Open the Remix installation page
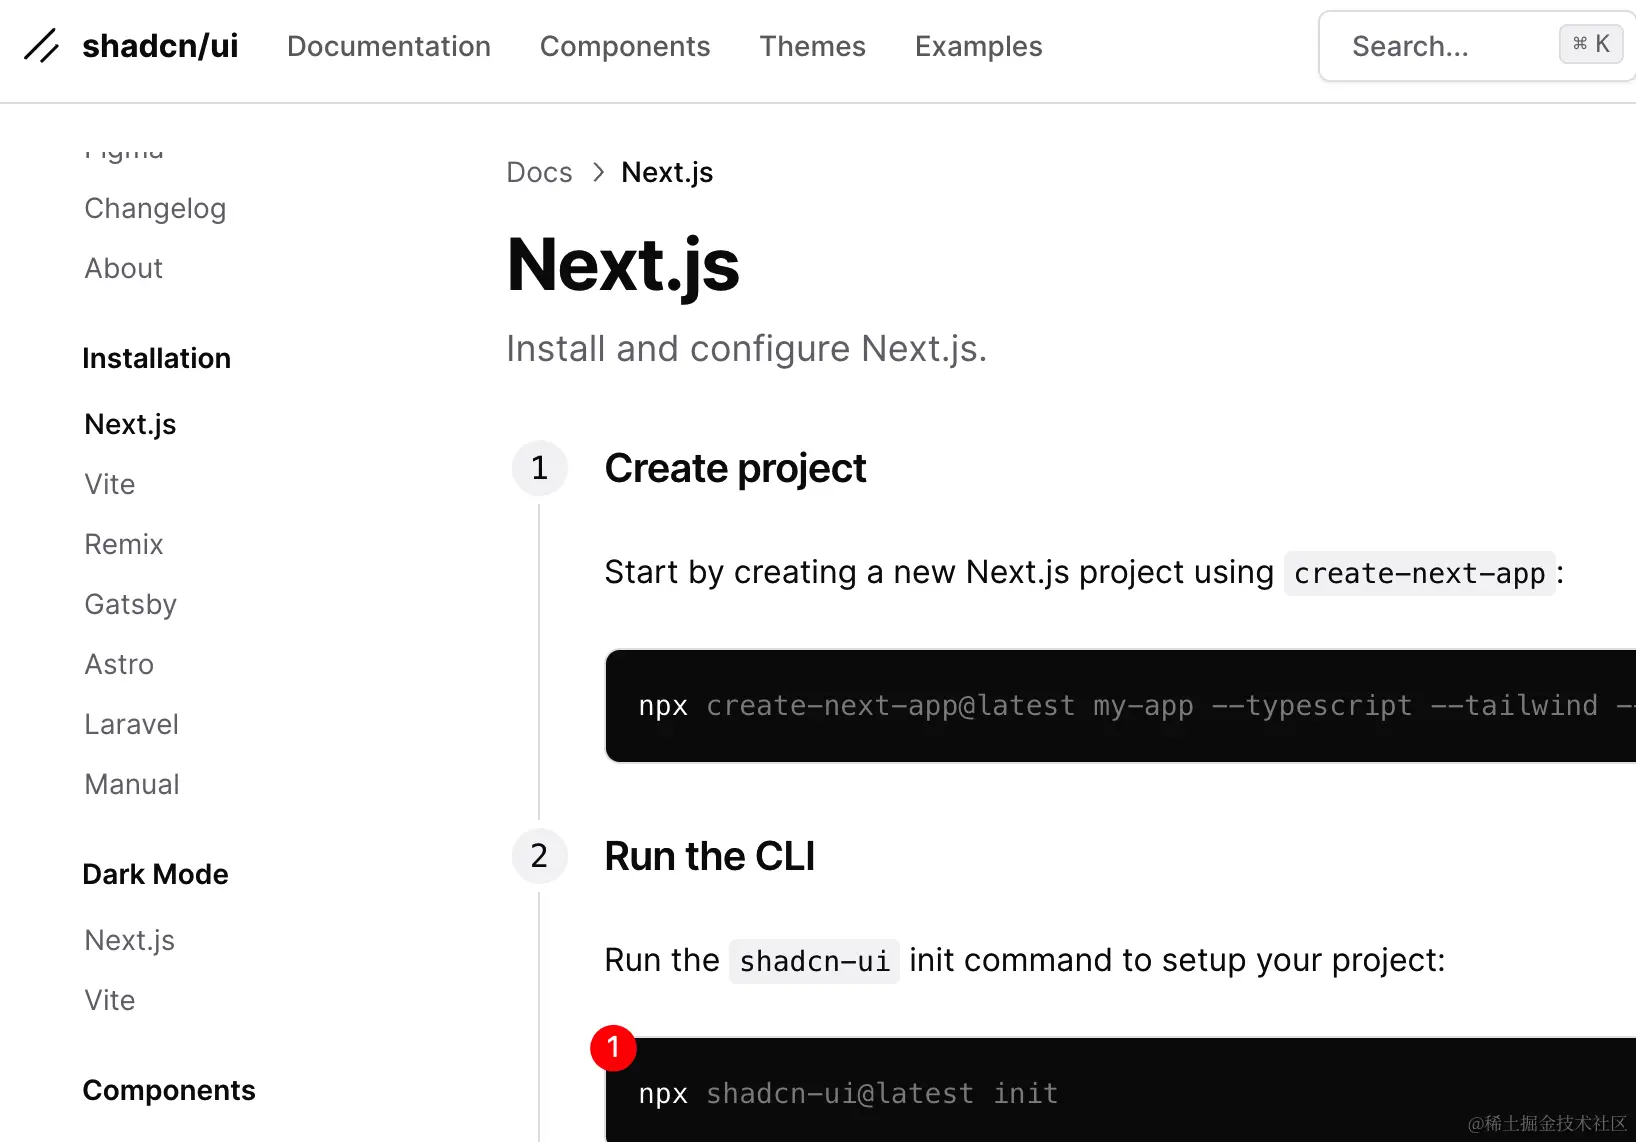Image resolution: width=1636 pixels, height=1142 pixels. 124,544
